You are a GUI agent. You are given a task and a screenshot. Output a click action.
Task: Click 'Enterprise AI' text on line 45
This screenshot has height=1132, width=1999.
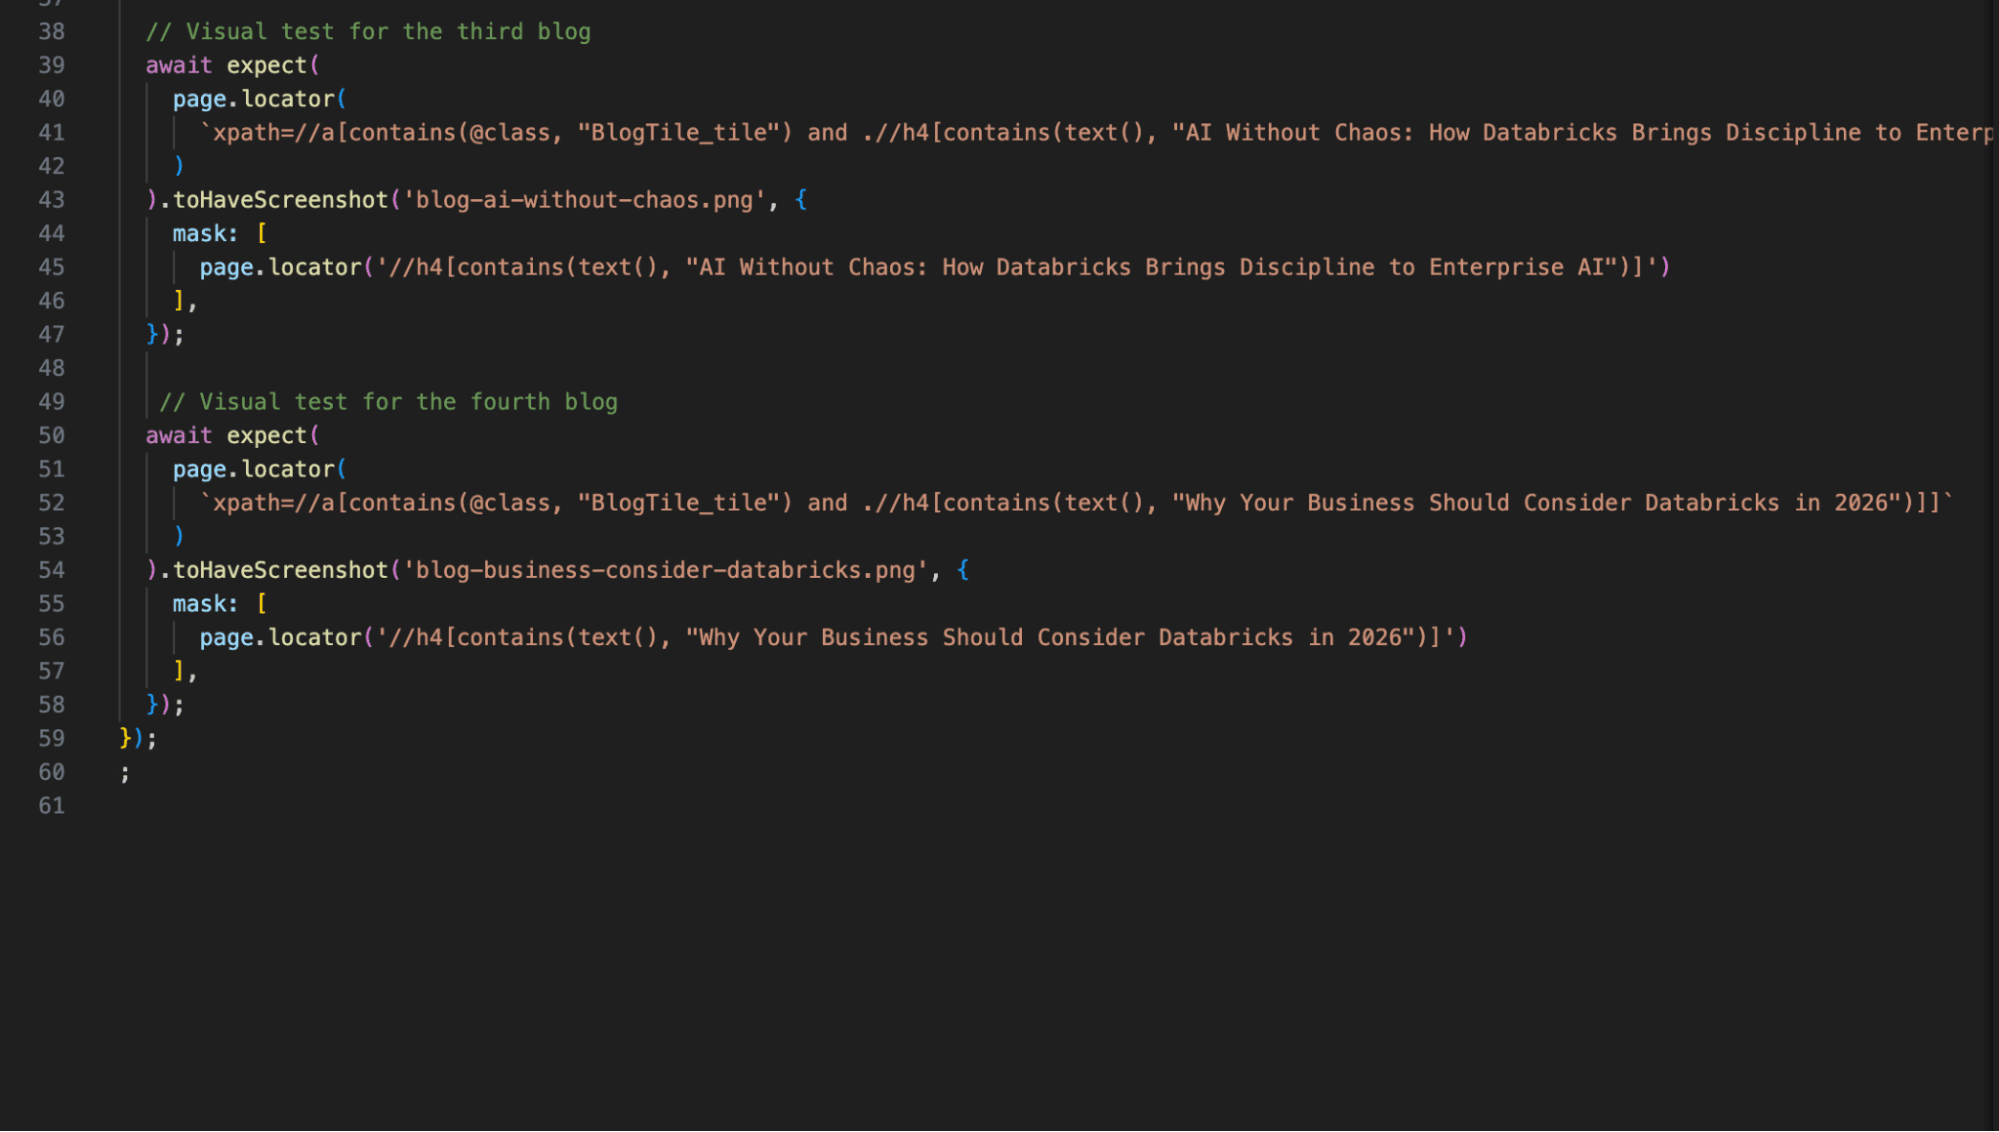pos(1516,268)
